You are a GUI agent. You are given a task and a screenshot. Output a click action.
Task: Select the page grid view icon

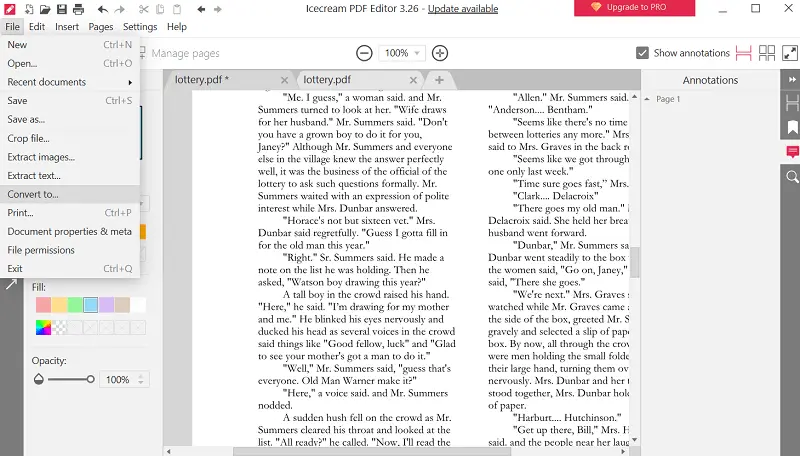pyautogui.click(x=767, y=53)
